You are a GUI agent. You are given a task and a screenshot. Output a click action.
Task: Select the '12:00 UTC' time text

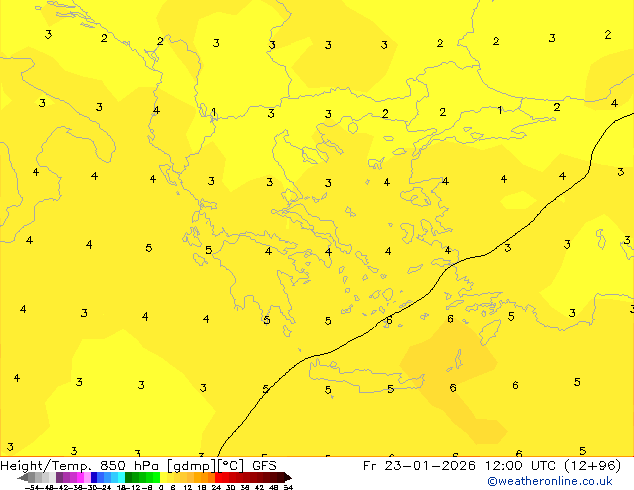(520, 466)
